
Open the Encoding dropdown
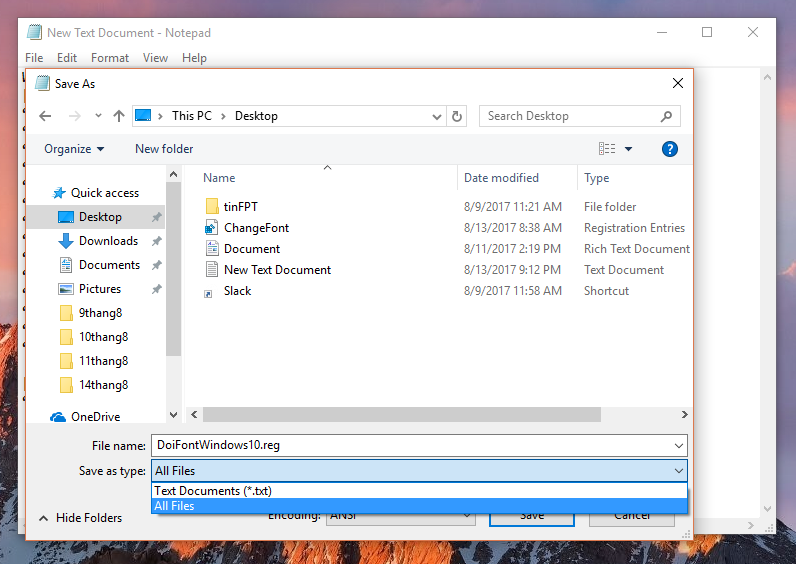[x=400, y=519]
